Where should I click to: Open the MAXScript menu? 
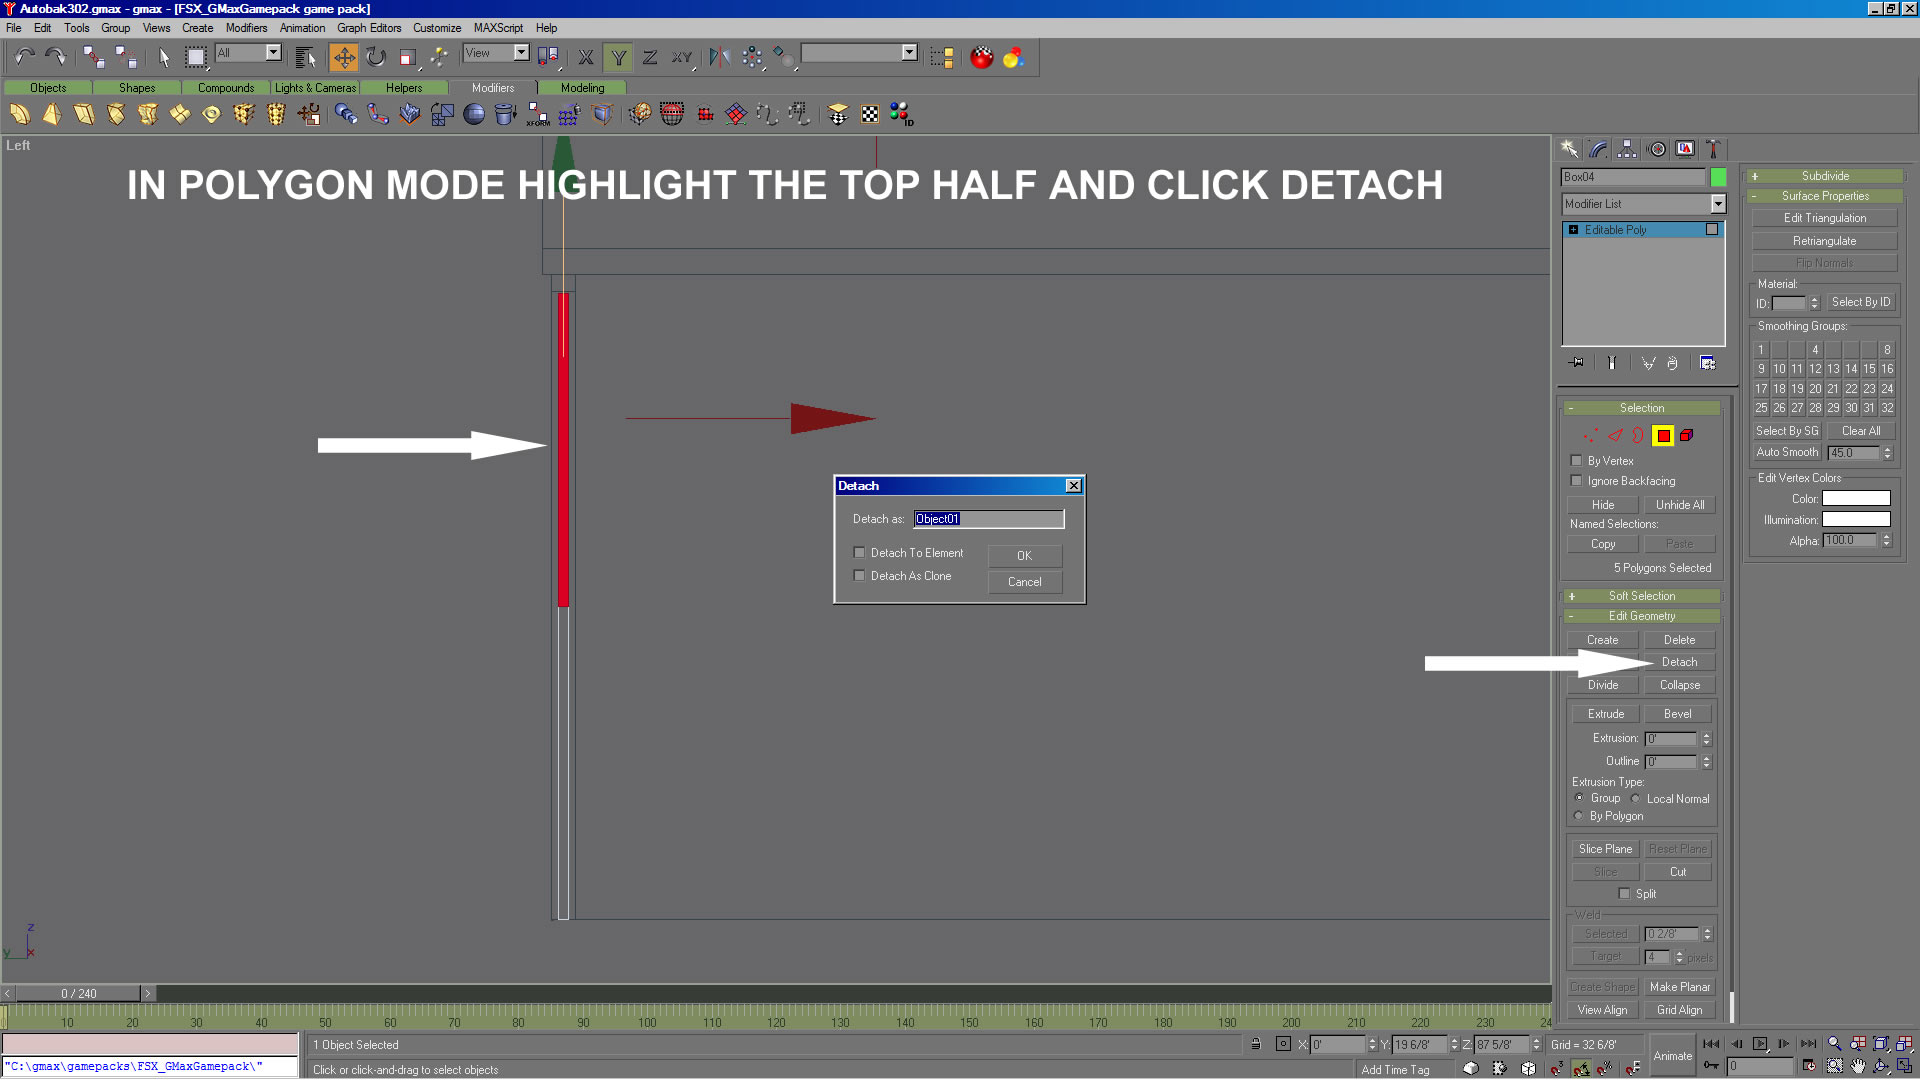(x=498, y=28)
